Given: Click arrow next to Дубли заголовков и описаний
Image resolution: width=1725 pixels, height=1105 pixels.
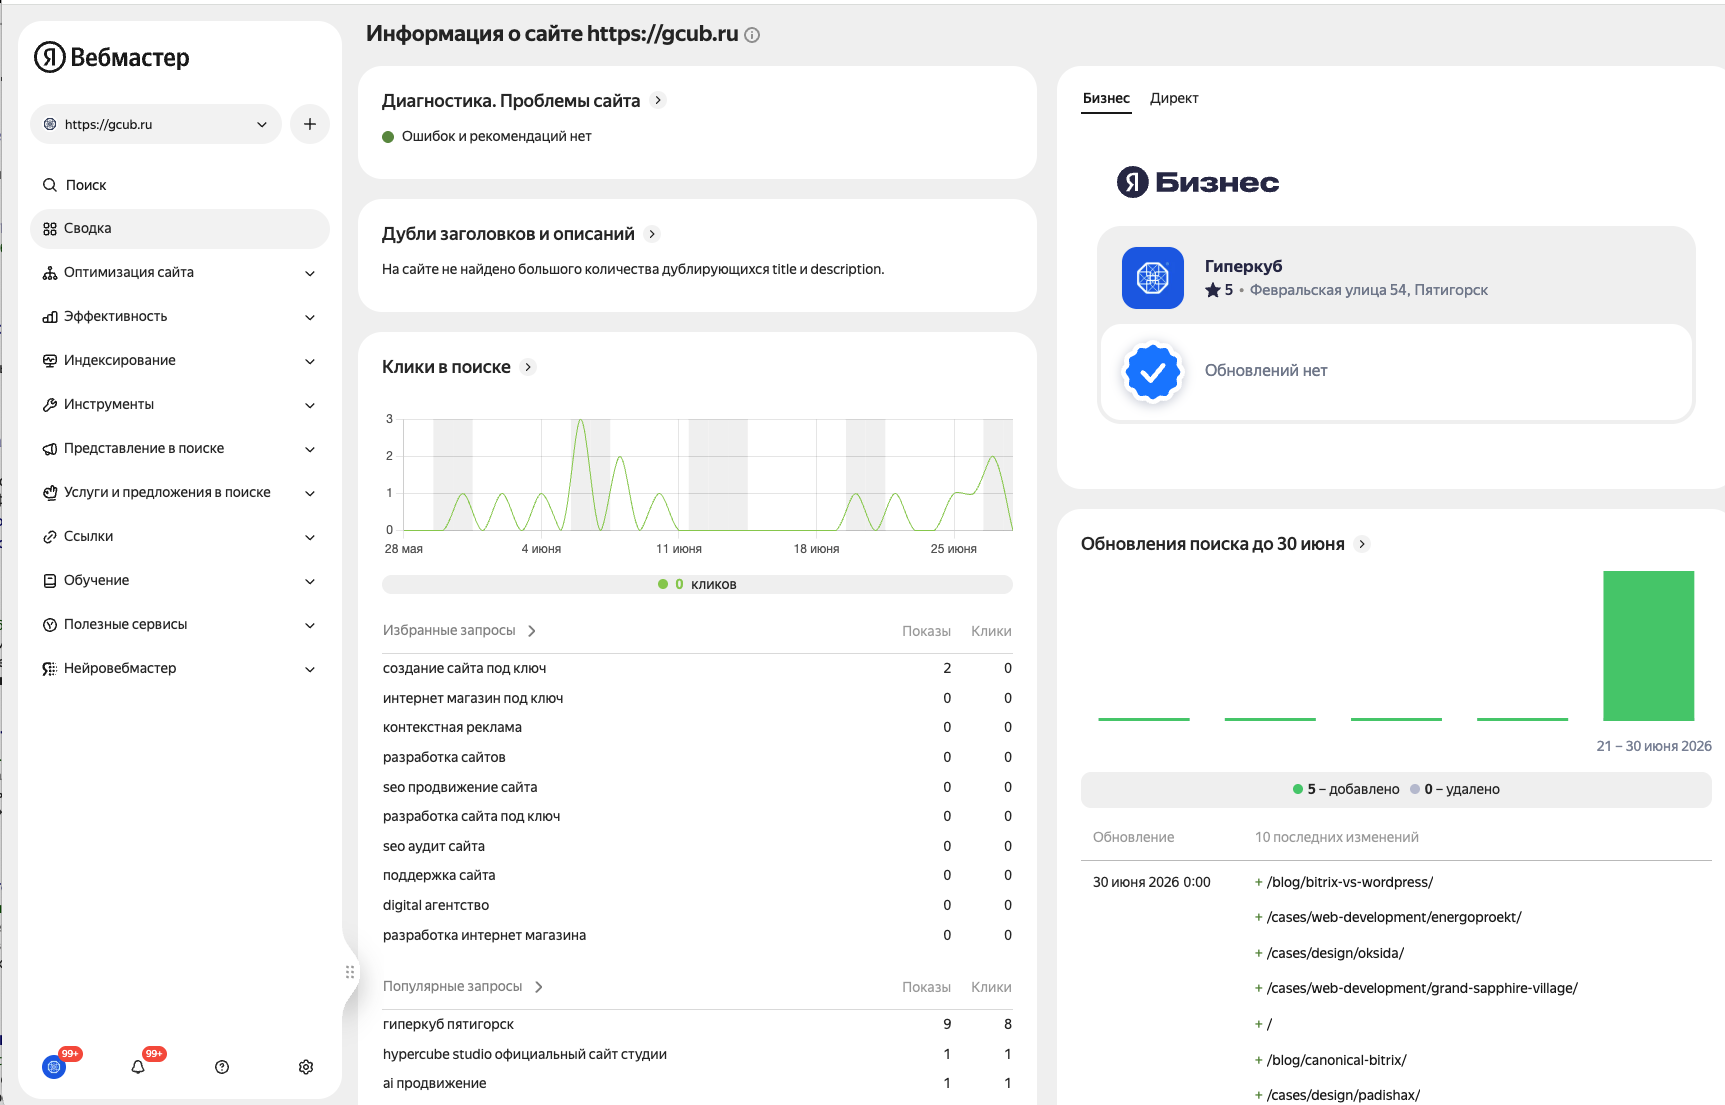Looking at the screenshot, I should (652, 234).
